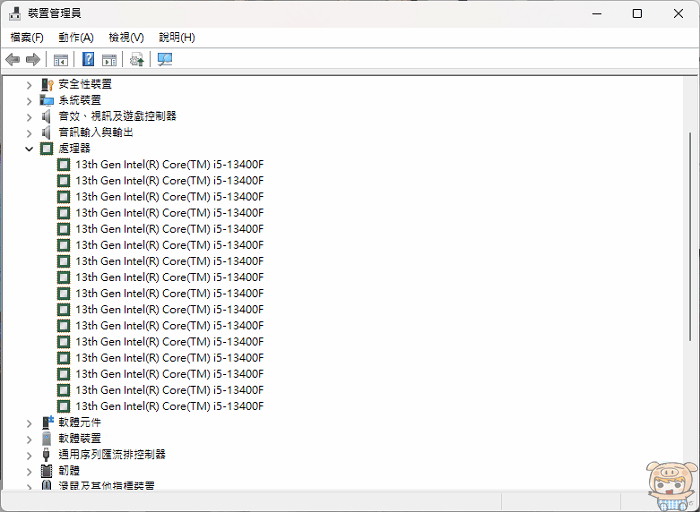Expand the 軟體裝置 node
This screenshot has width=700, height=512.
tap(29, 439)
